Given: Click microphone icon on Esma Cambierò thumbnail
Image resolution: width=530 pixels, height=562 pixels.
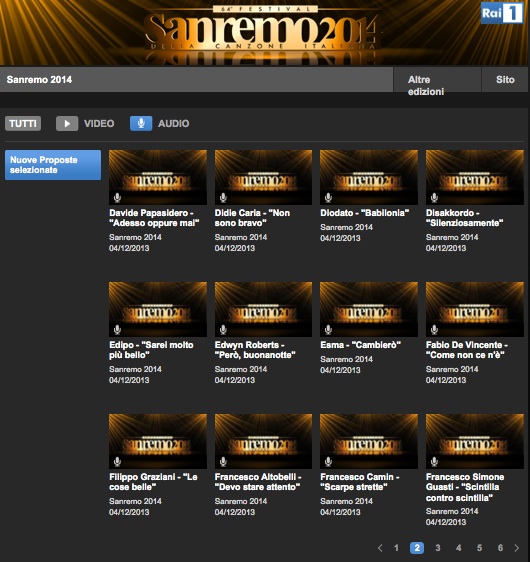Looking at the screenshot, I should coord(328,329).
